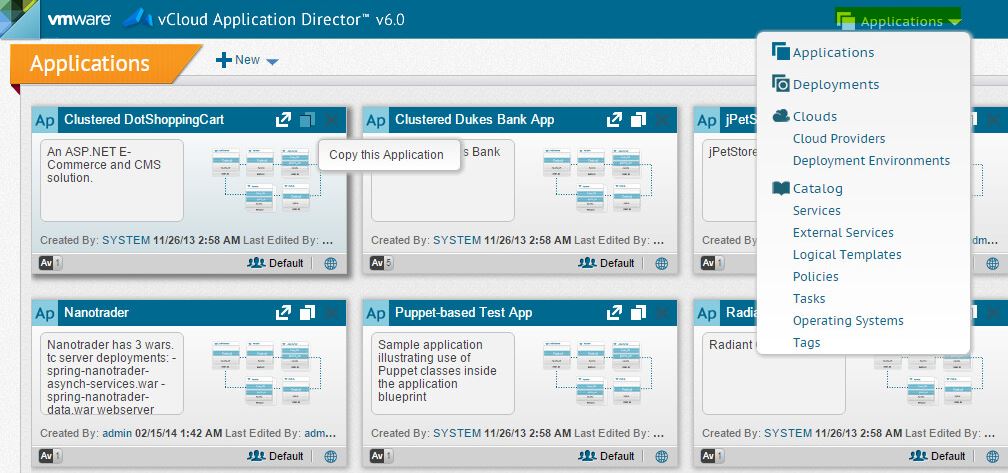The height and width of the screenshot is (473, 1008).
Task: Open Clustered DotShoppingCart in new window icon
Action: 284,120
